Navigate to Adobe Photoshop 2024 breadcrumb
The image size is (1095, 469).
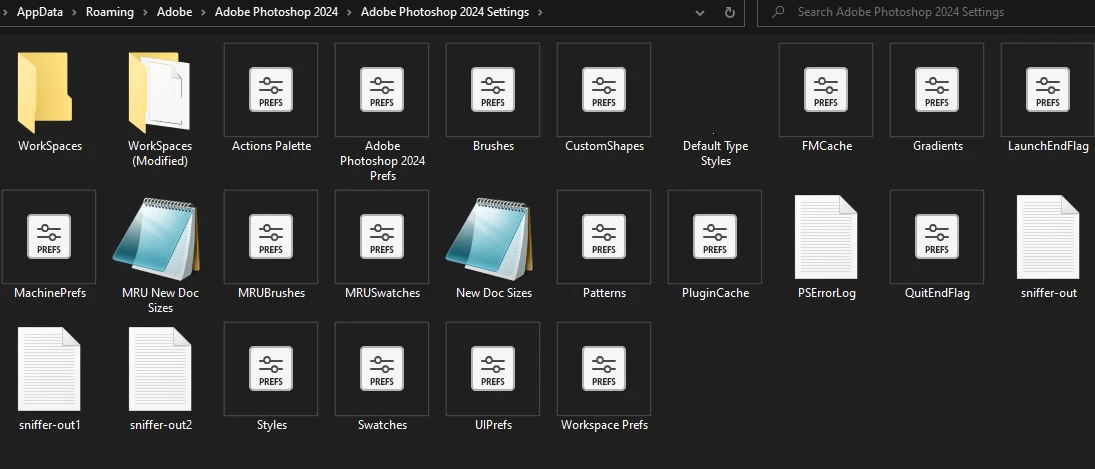point(277,13)
